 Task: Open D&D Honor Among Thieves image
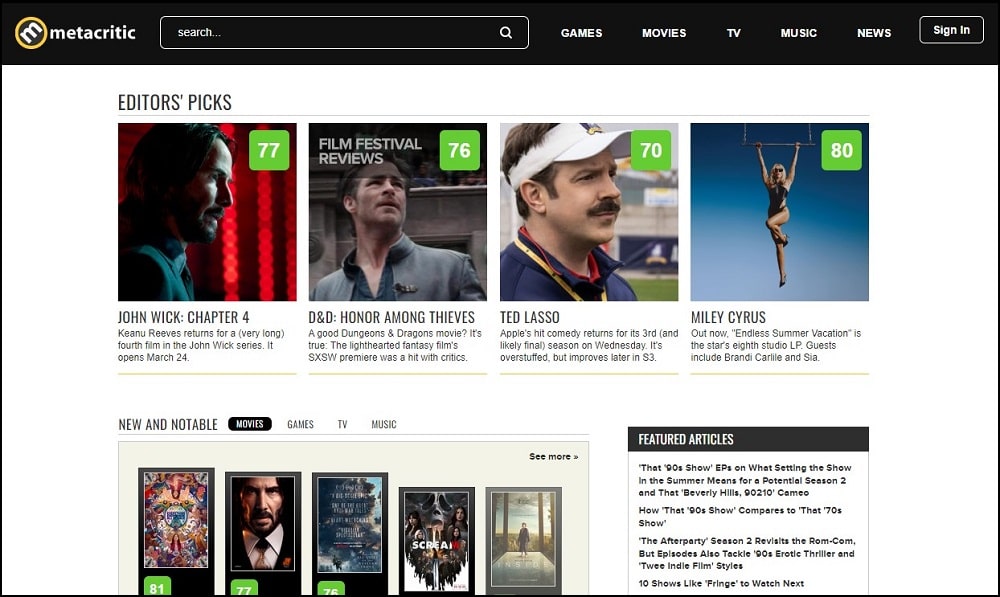pos(397,212)
